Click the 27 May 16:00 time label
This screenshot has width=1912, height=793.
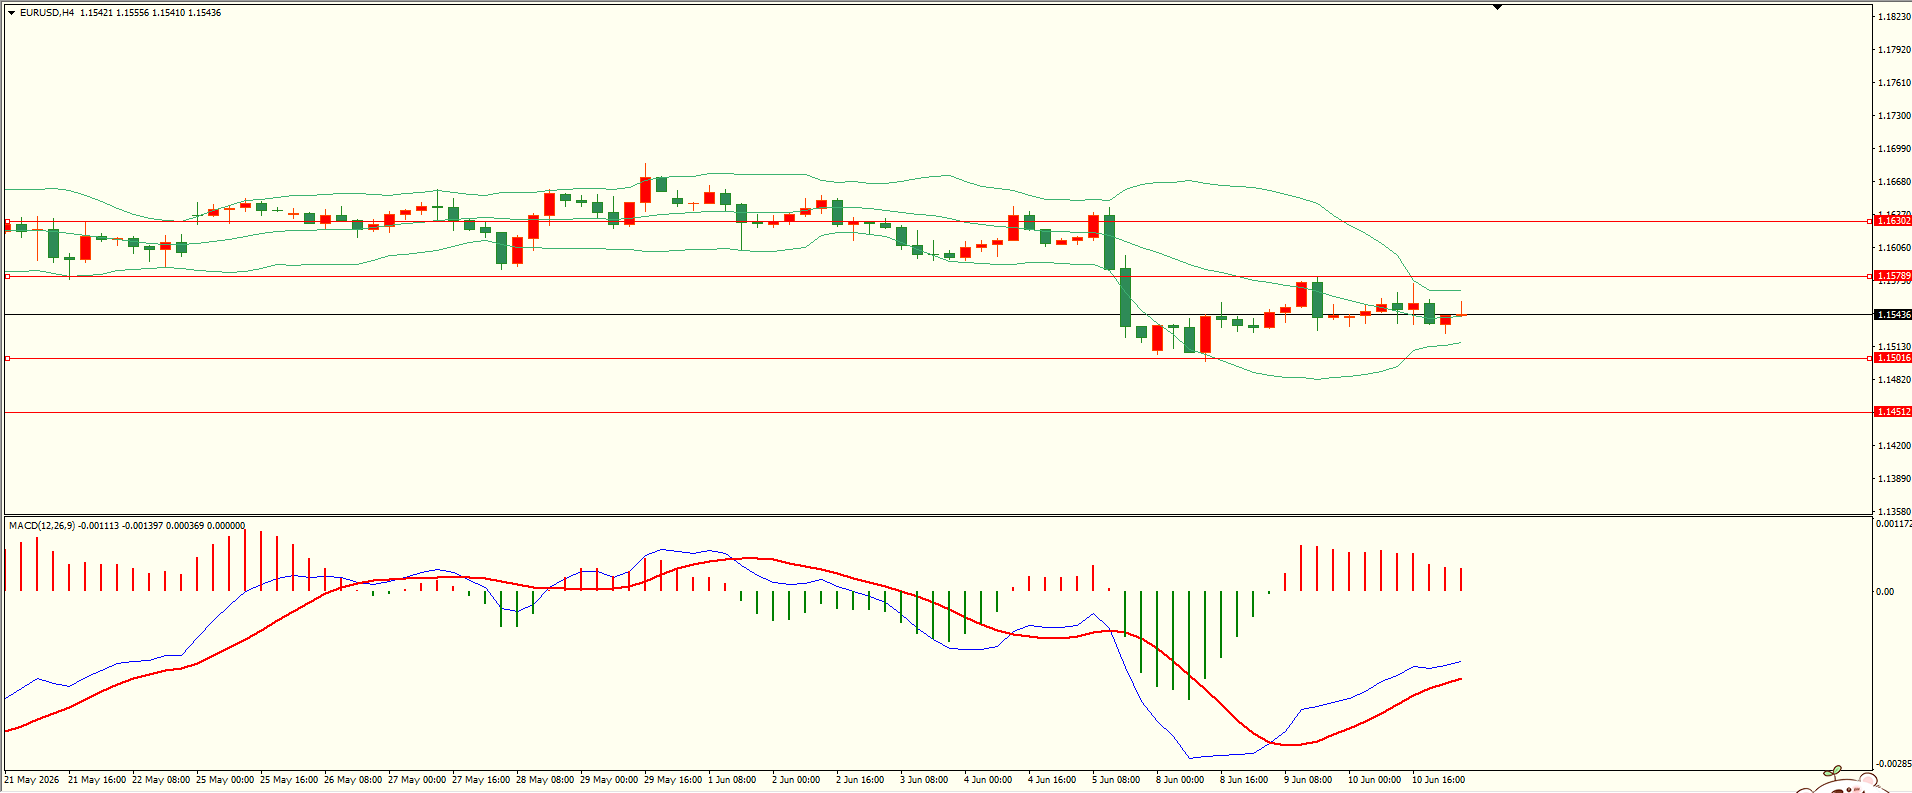[481, 780]
